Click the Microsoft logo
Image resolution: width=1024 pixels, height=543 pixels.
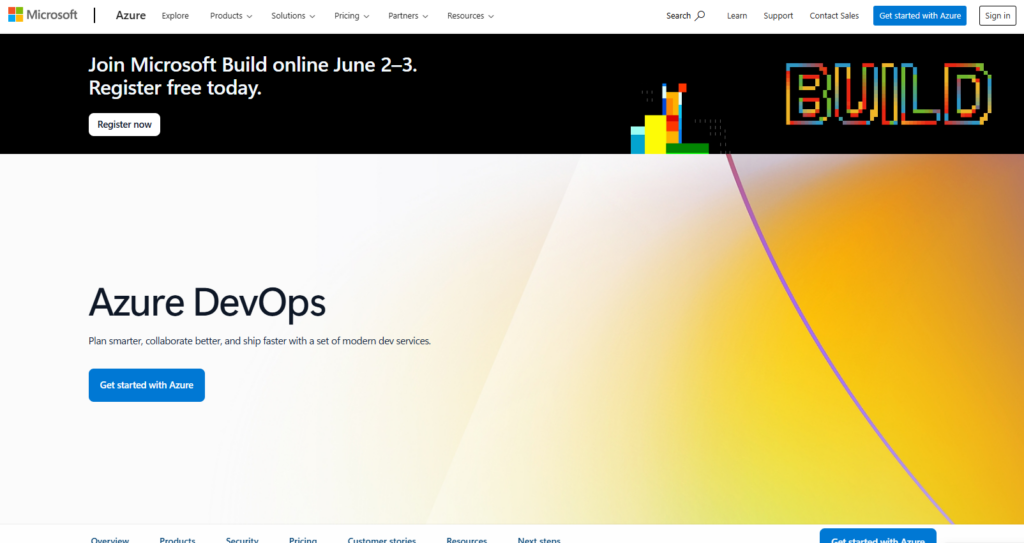(42, 14)
